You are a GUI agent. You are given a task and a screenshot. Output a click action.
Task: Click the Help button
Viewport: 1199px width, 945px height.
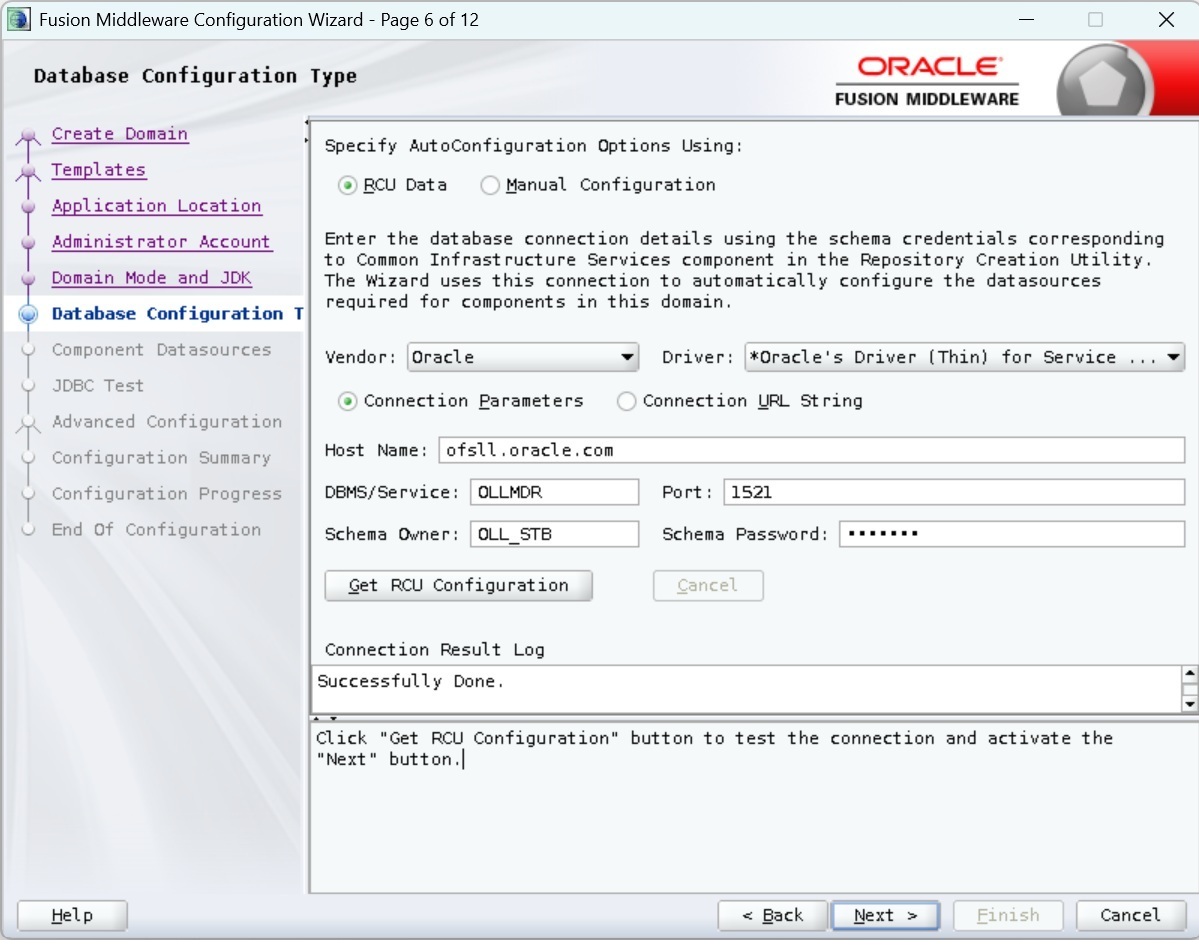[72, 915]
